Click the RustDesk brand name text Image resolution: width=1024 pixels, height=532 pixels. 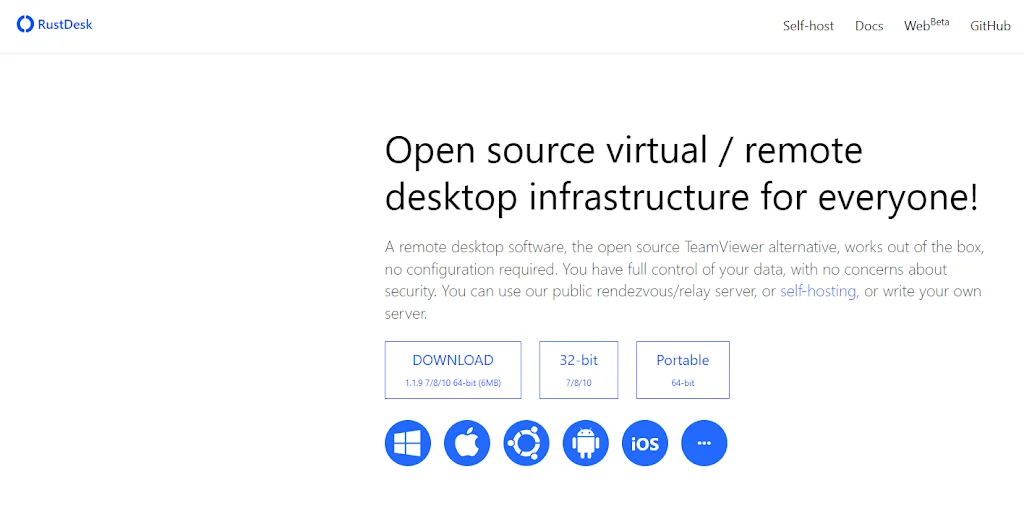[x=65, y=24]
